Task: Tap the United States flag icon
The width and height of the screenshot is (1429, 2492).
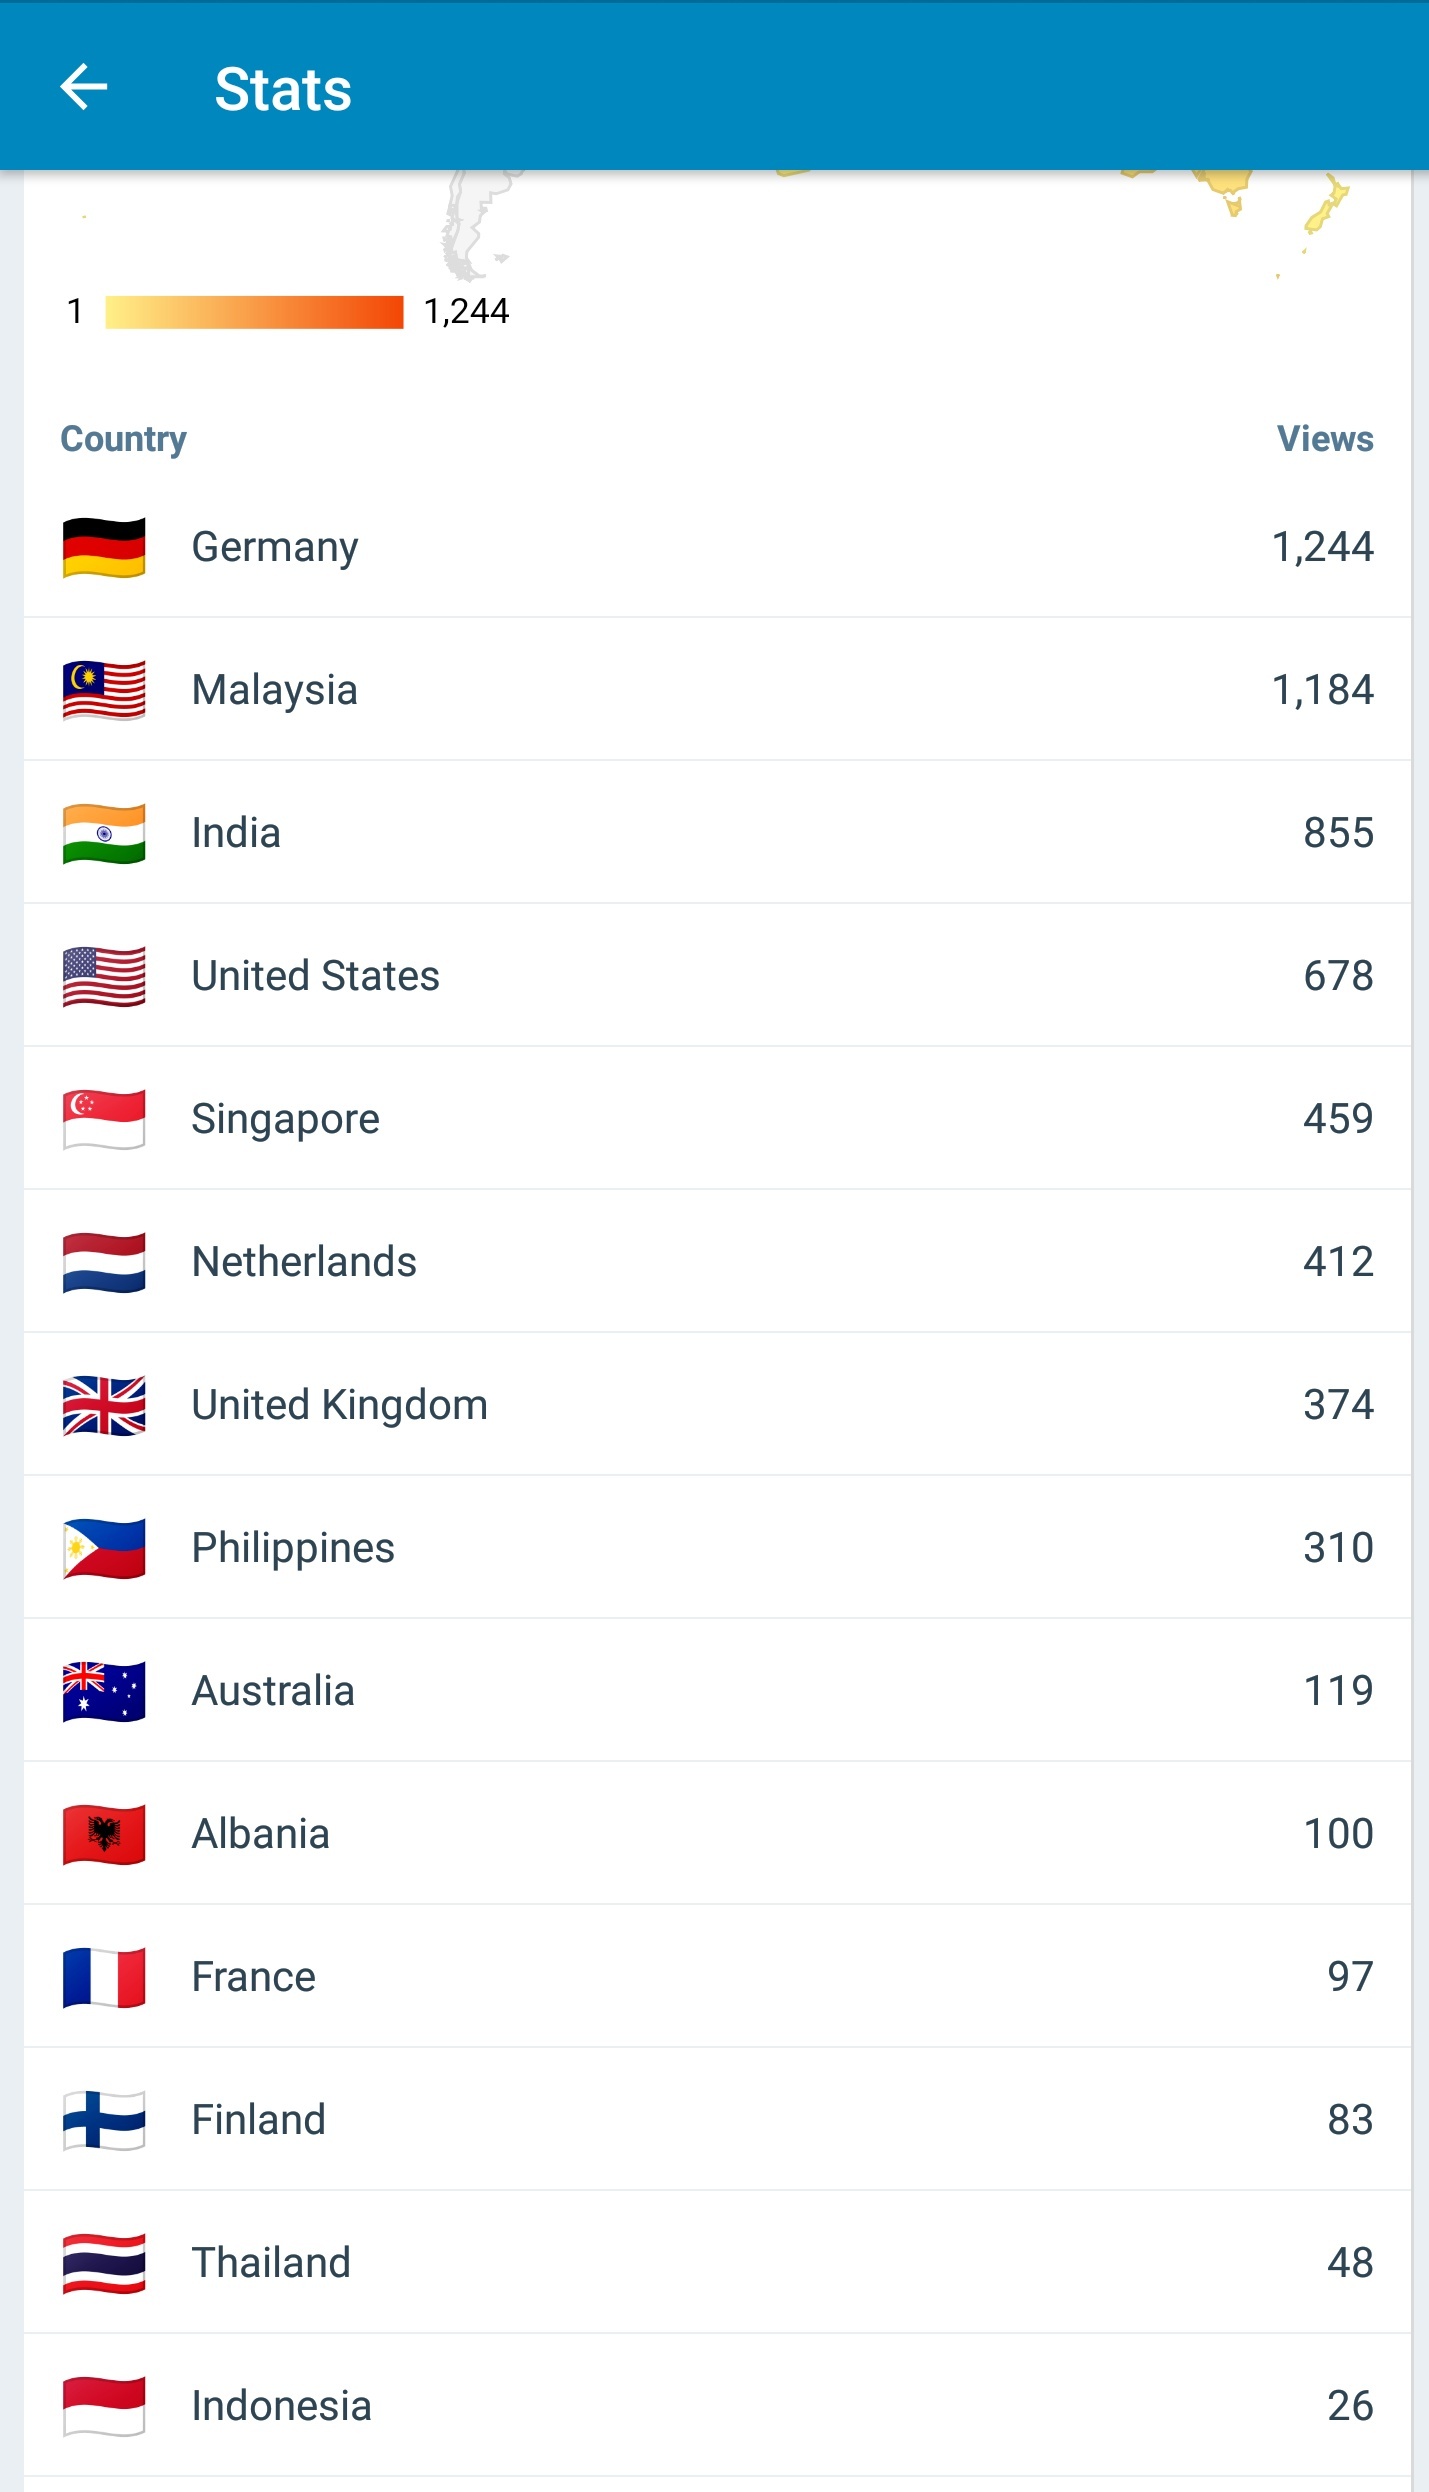Action: [104, 977]
